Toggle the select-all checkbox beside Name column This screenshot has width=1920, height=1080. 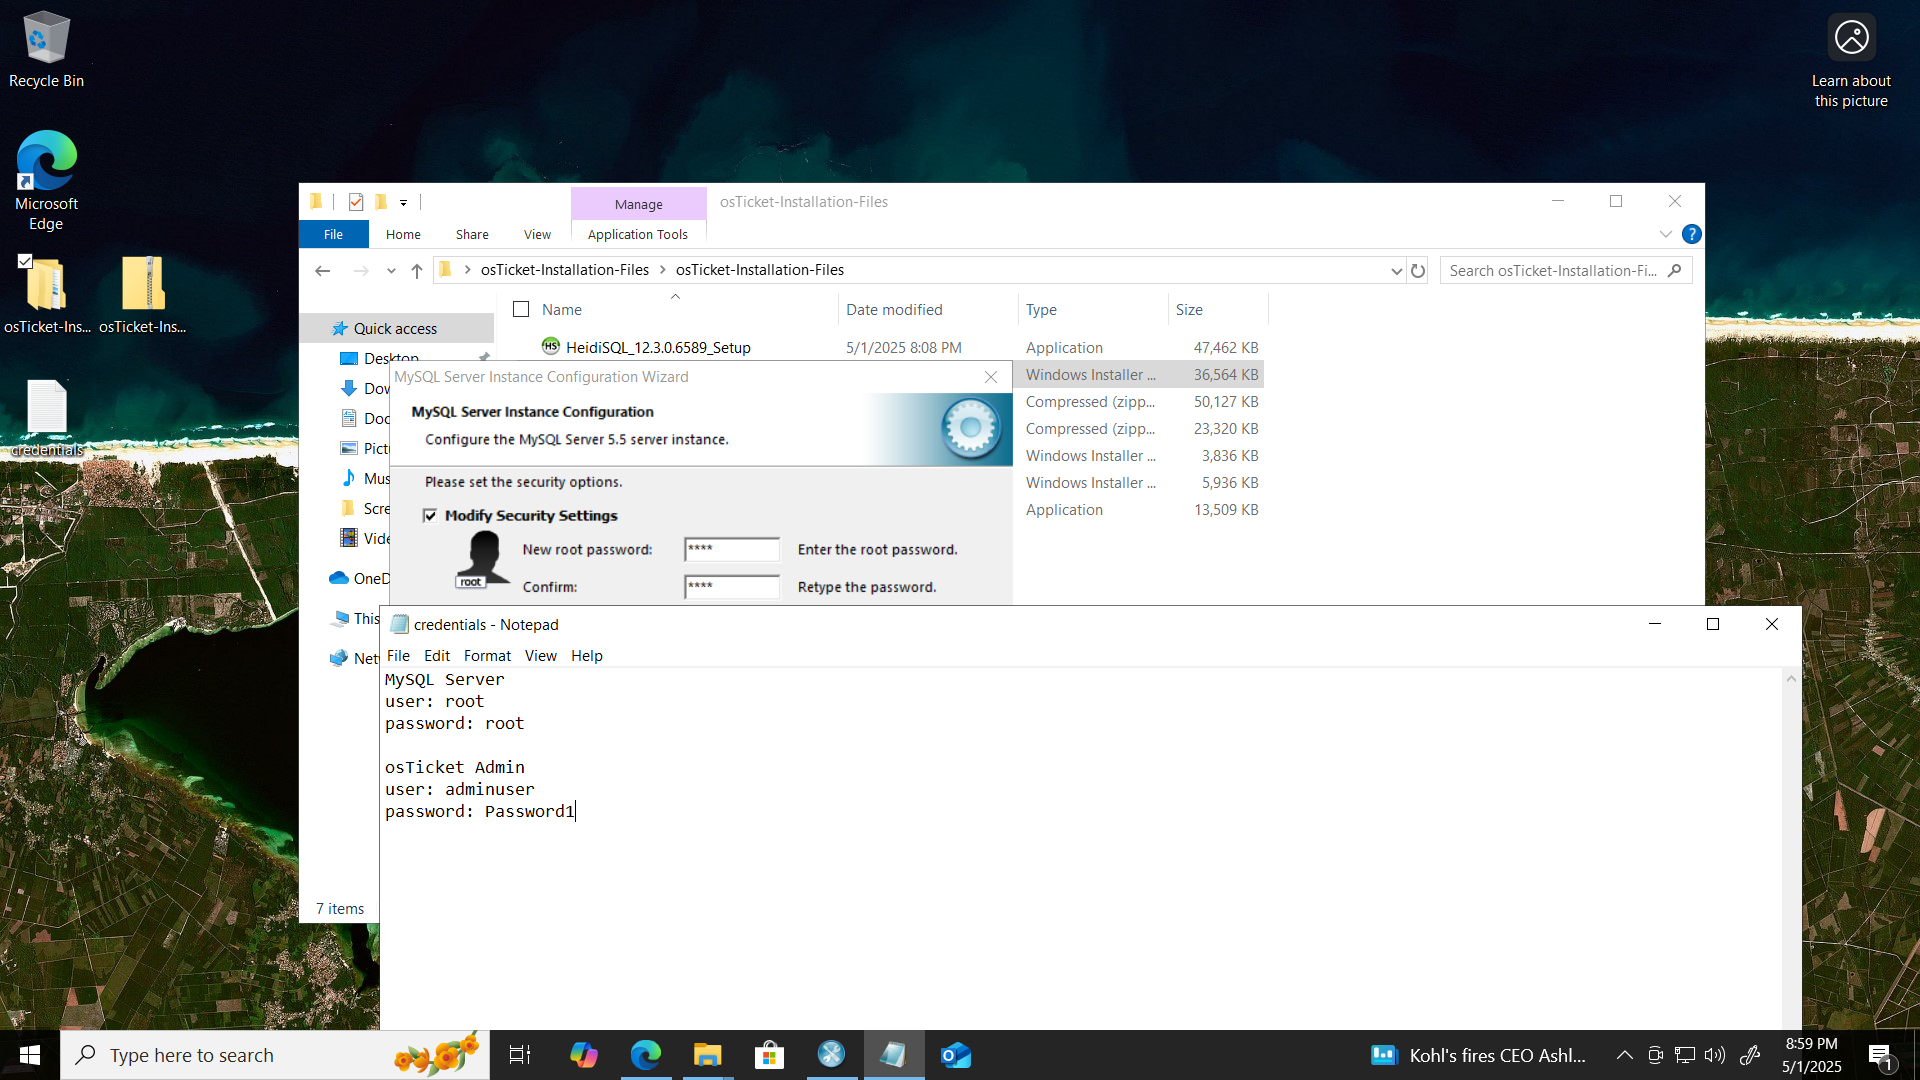coord(521,309)
